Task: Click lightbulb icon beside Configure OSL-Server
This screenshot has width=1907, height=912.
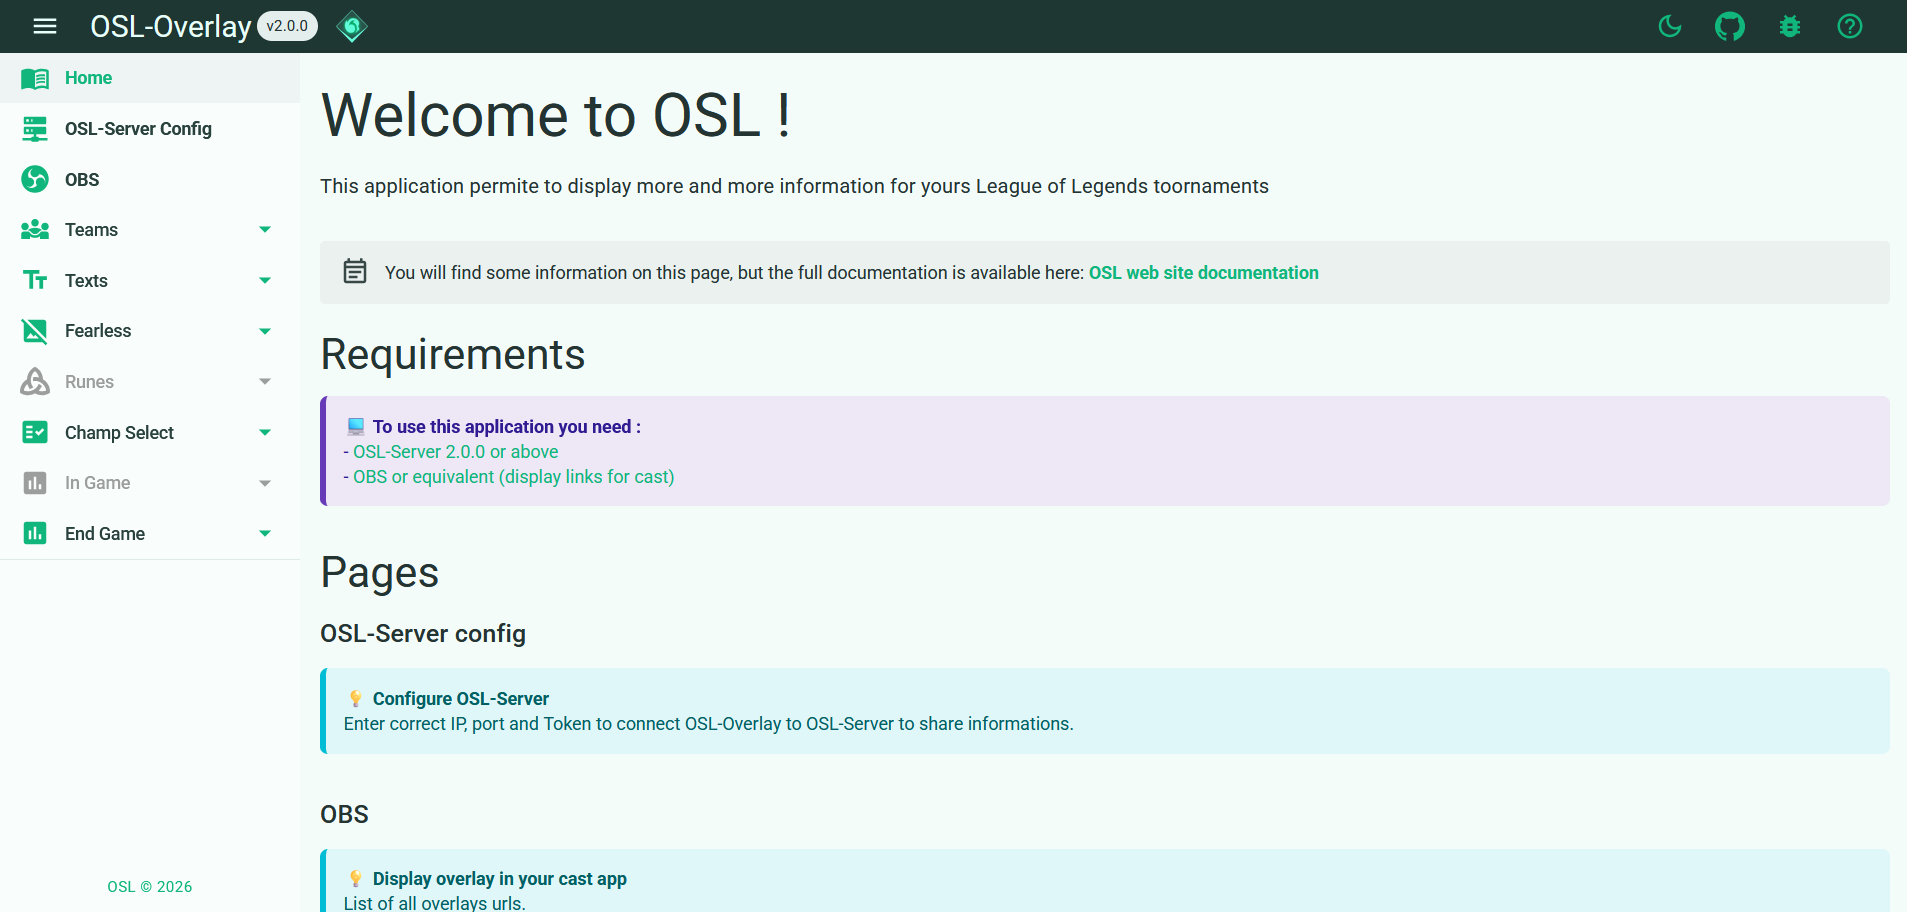Action: [356, 699]
